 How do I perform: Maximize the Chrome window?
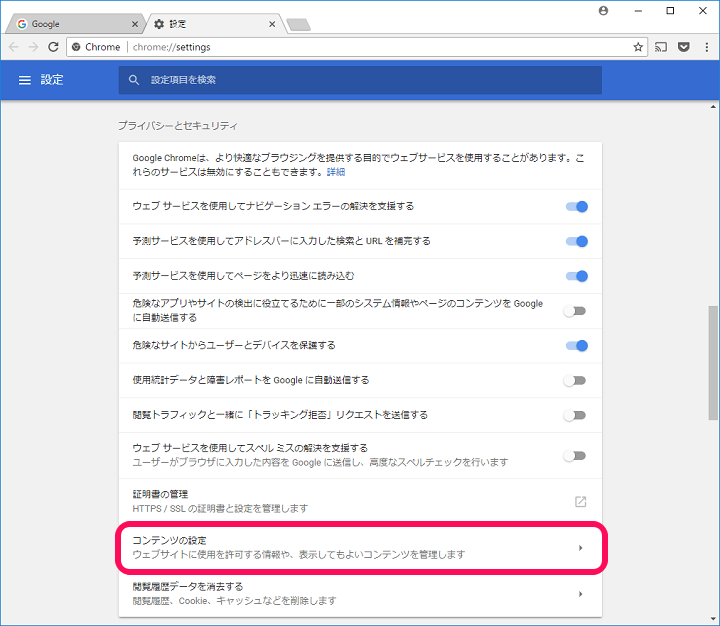tap(670, 11)
